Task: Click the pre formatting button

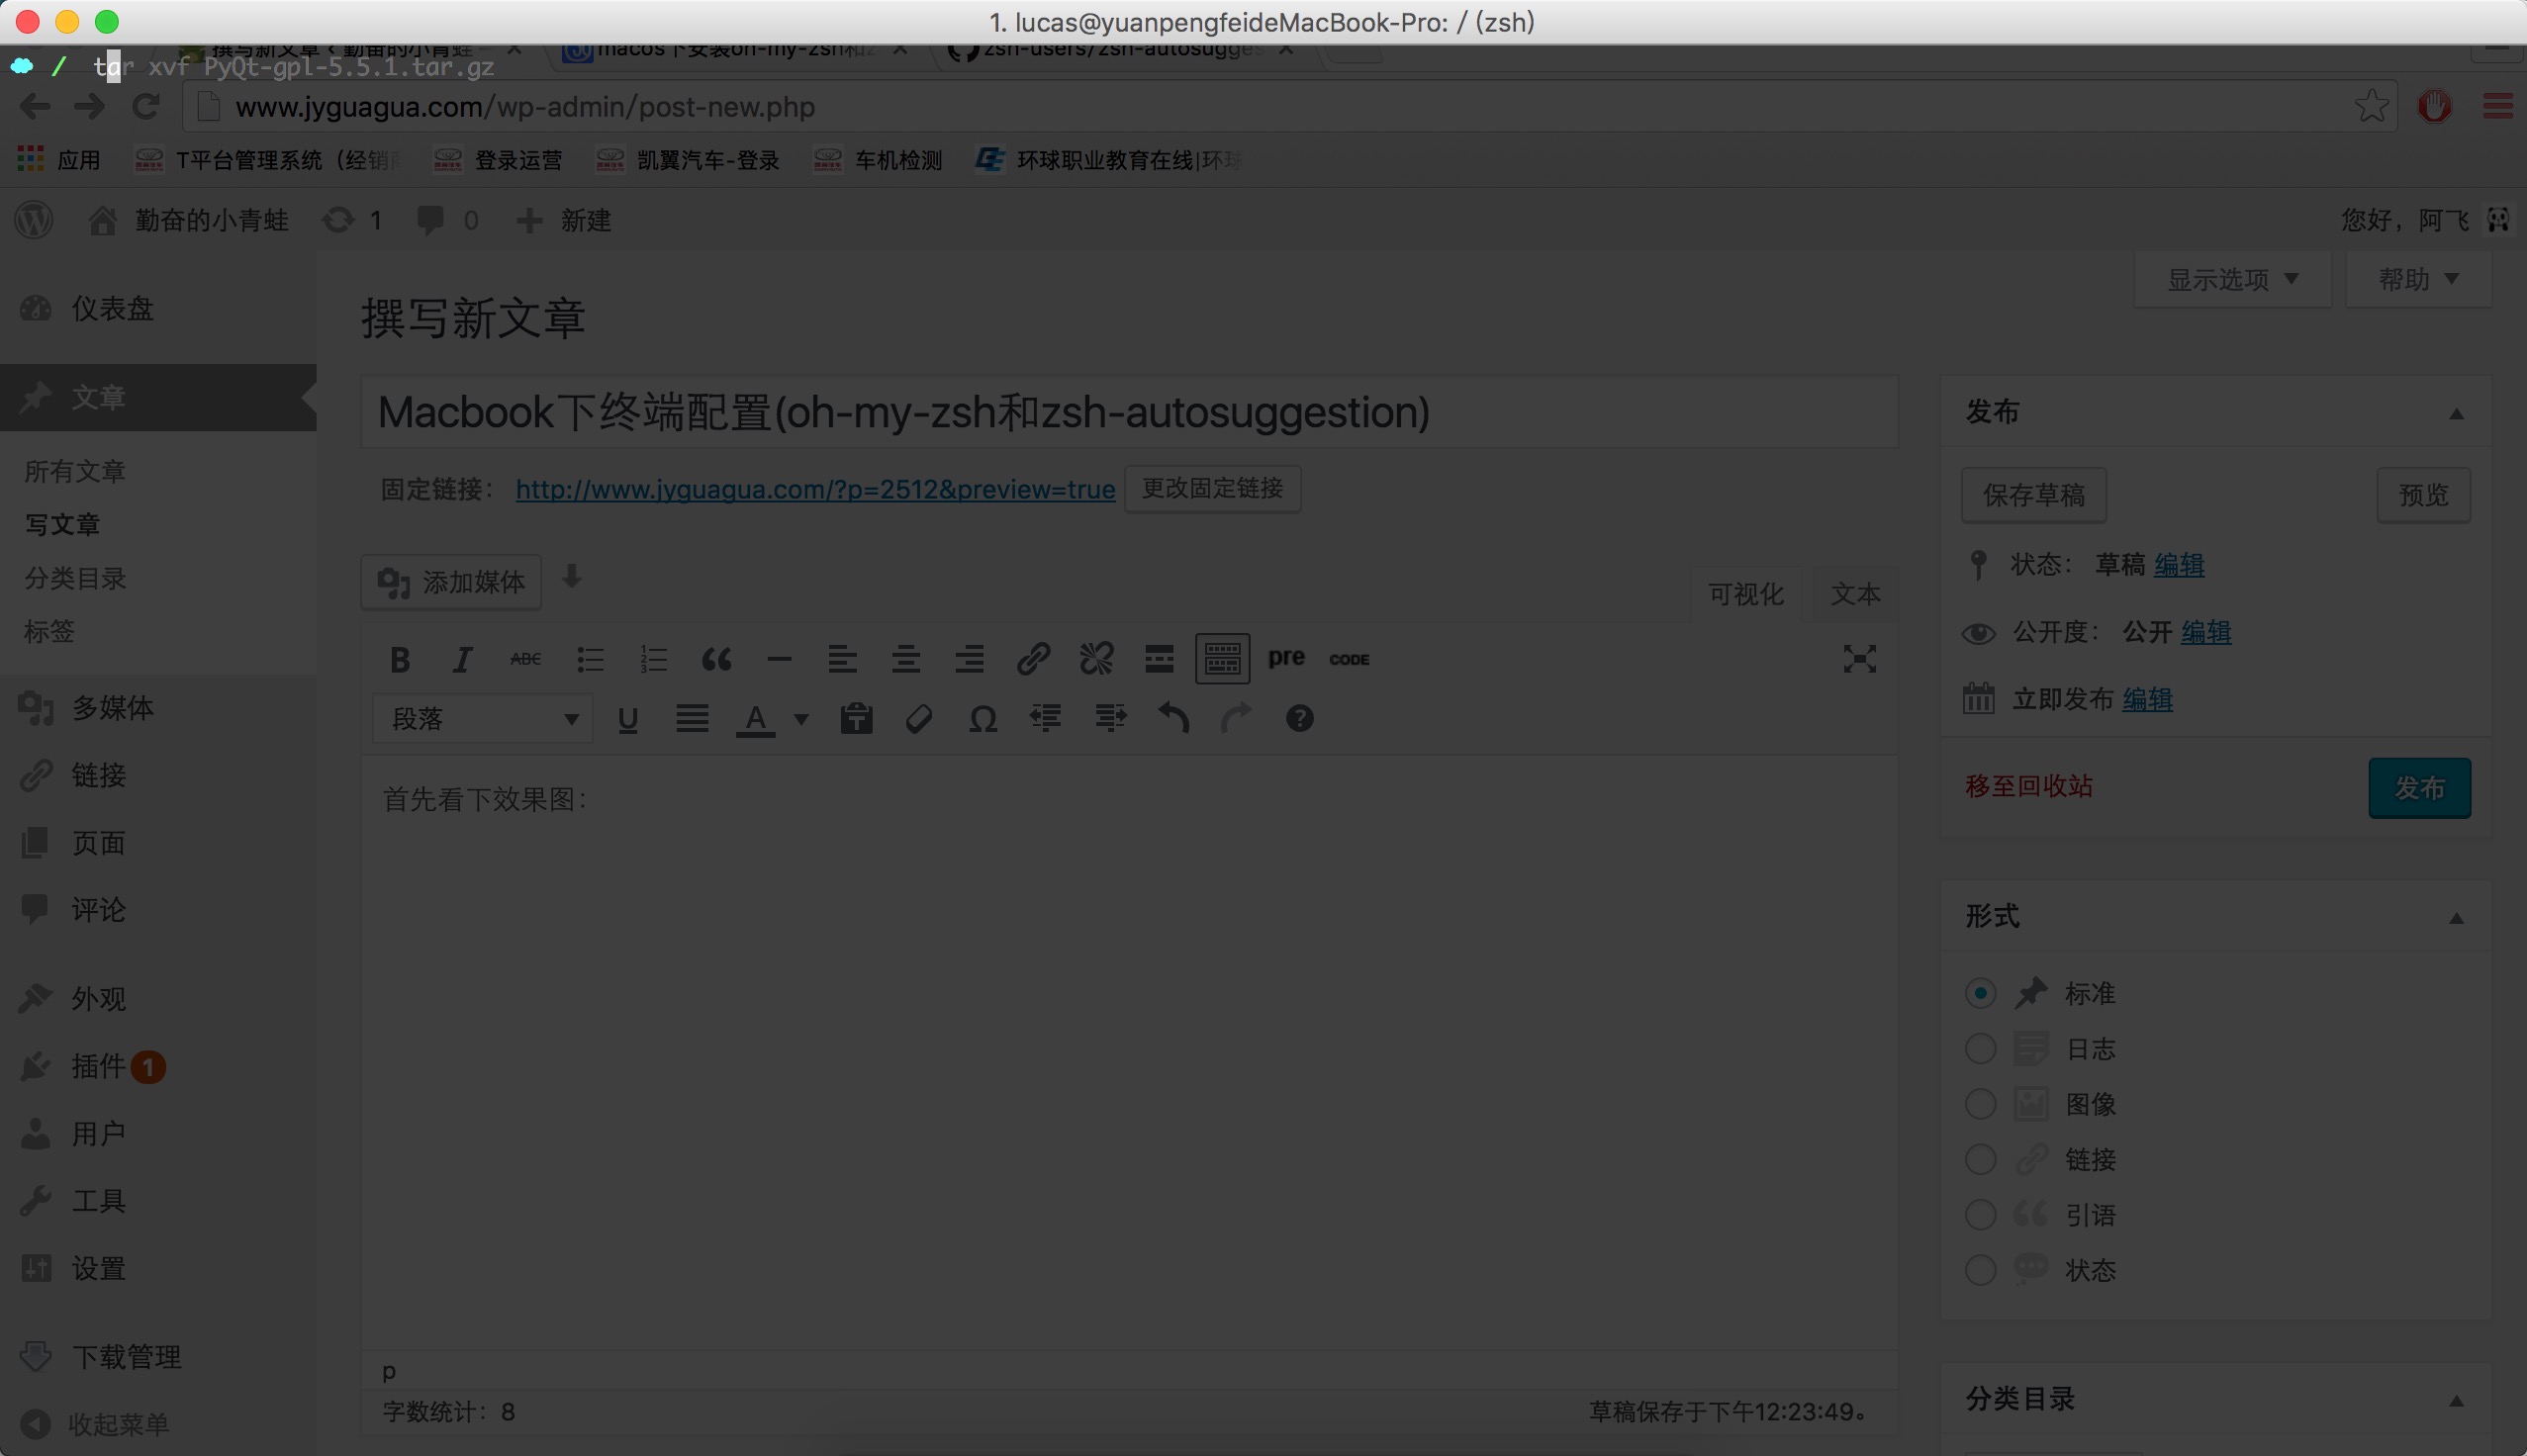Action: [1286, 657]
